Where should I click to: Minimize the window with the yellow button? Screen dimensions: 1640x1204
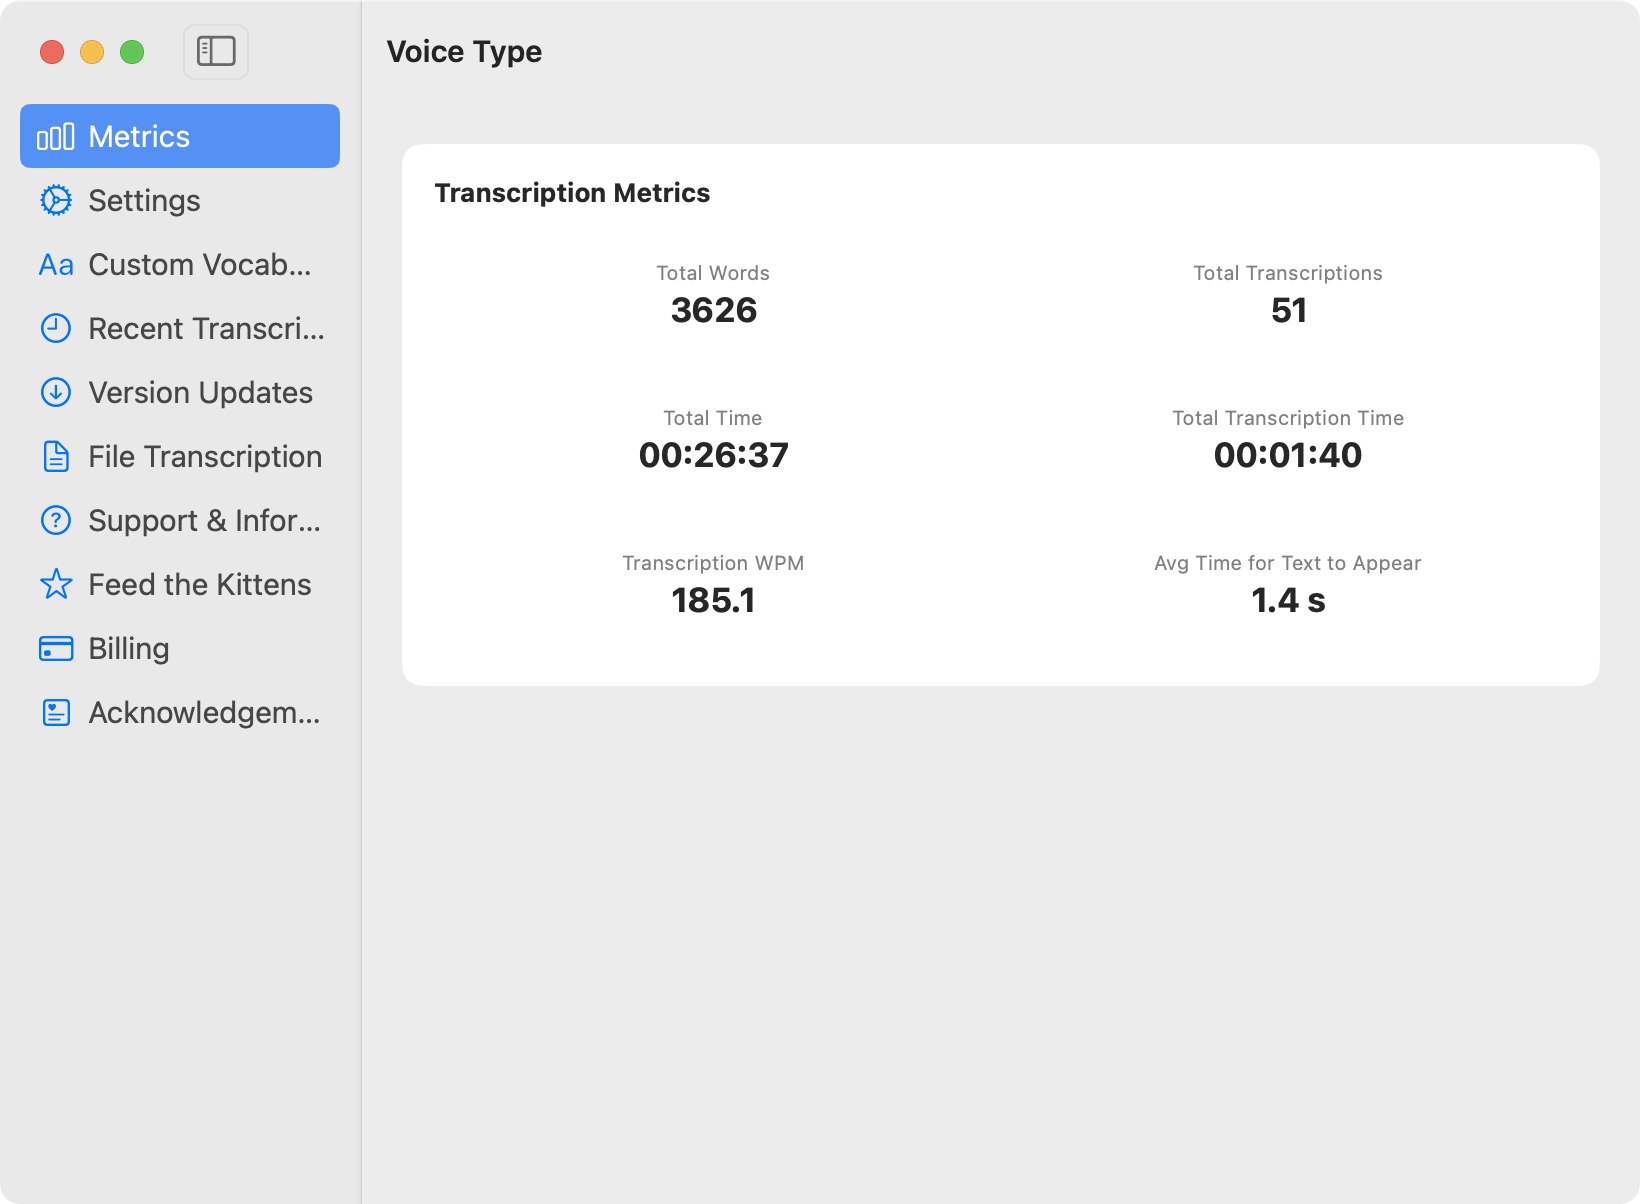point(92,52)
